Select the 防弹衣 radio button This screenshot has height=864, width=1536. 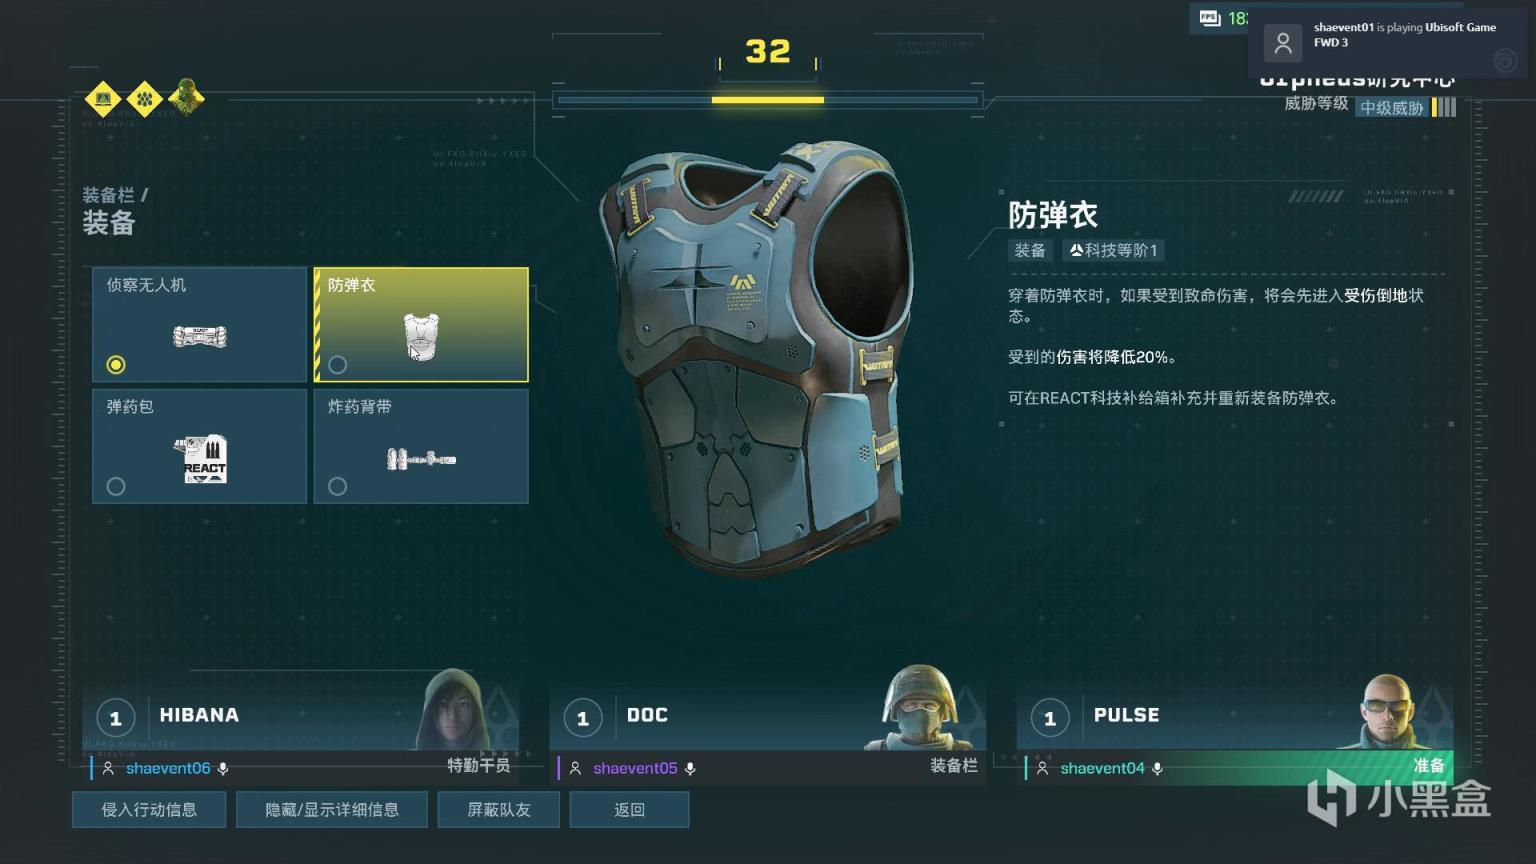(338, 364)
